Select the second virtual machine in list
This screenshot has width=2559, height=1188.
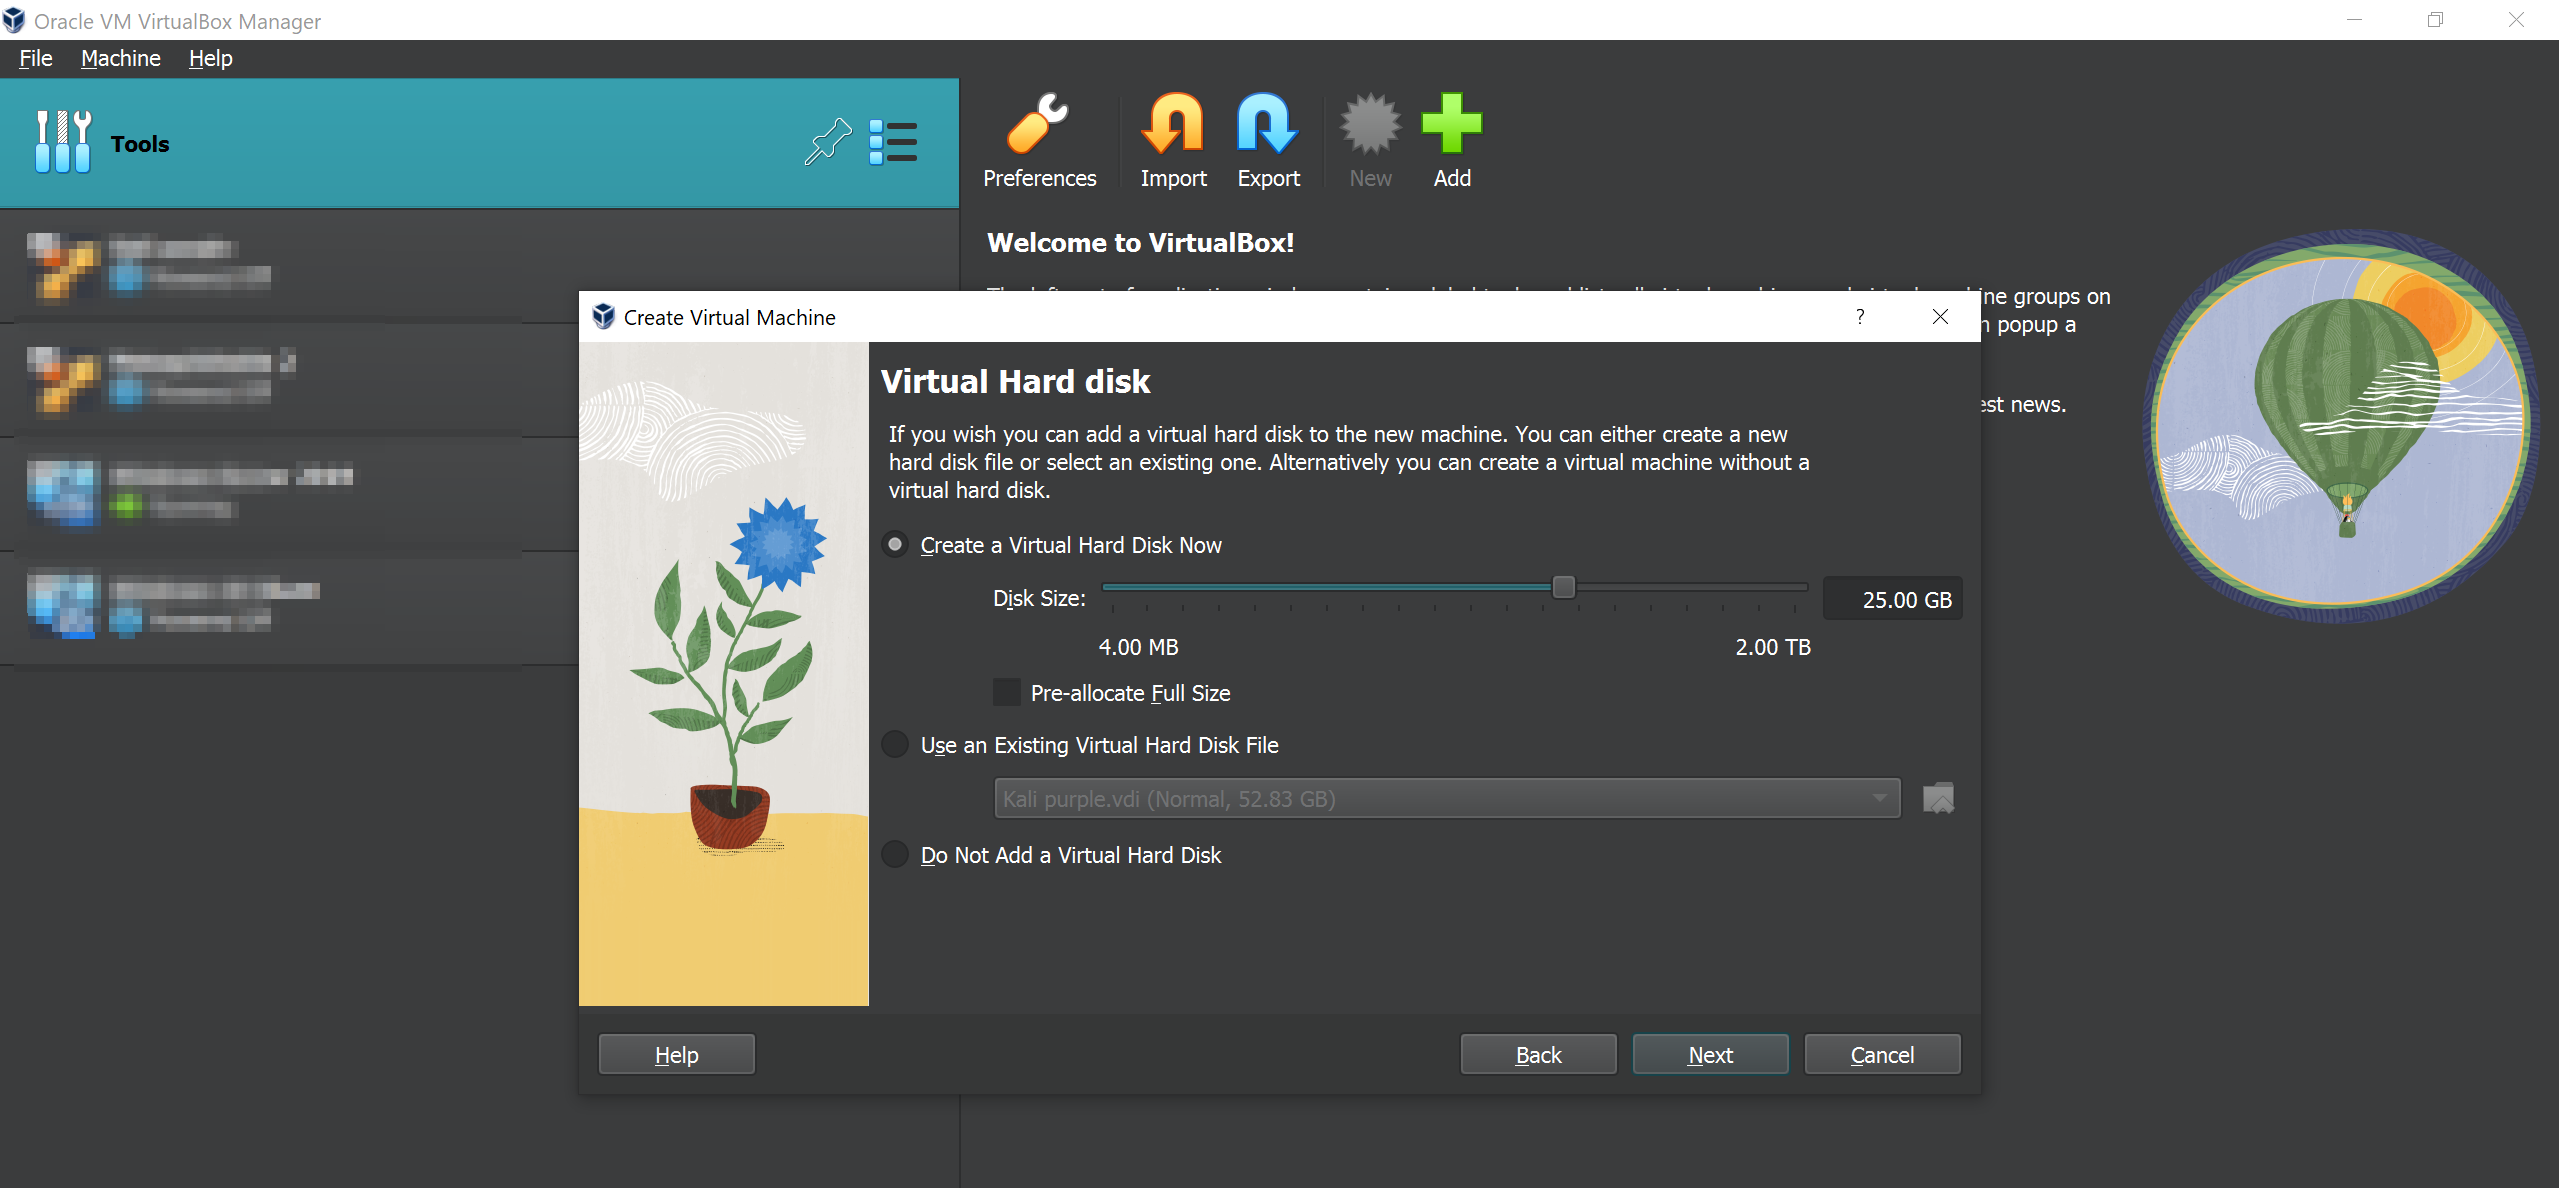tap(290, 380)
